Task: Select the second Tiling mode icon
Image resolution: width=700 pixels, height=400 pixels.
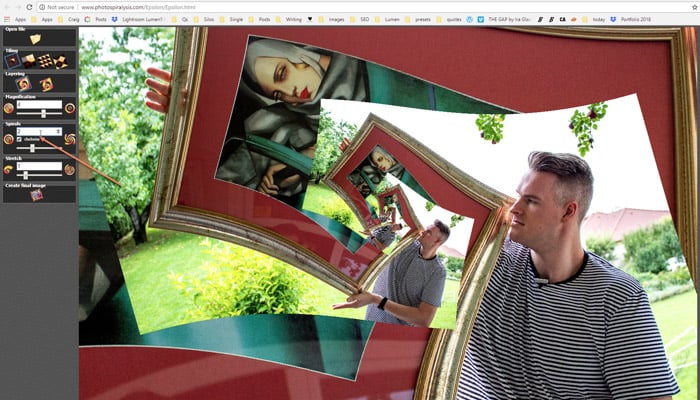Action: 29,61
